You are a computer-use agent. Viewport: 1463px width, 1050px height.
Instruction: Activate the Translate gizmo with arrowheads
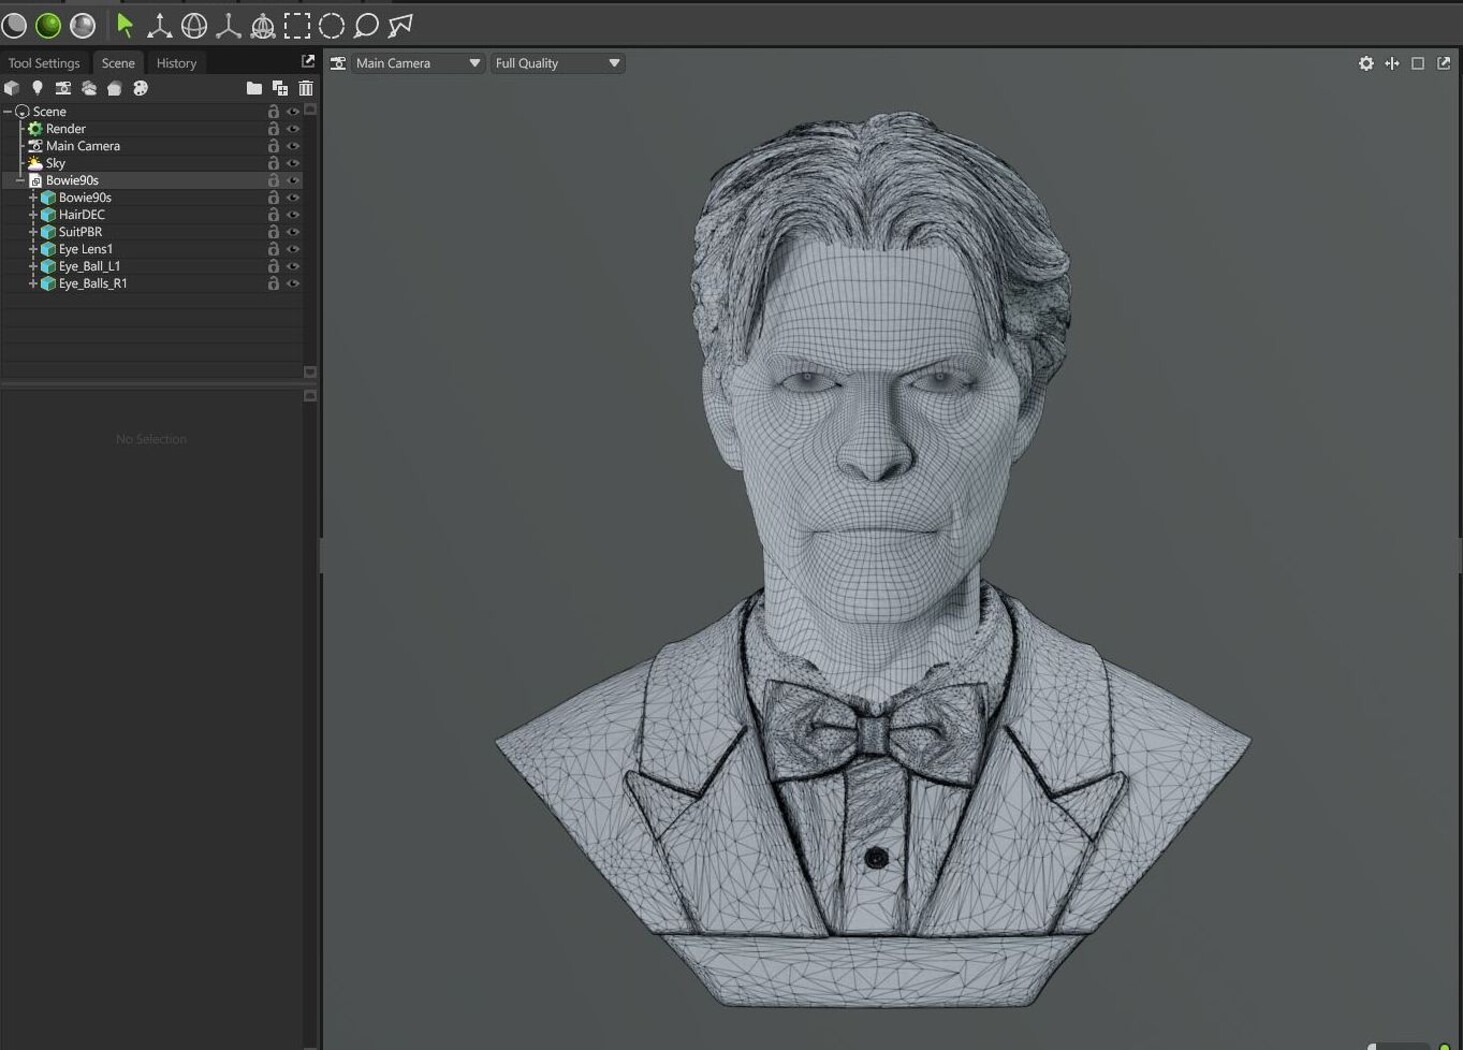pyautogui.click(x=159, y=25)
